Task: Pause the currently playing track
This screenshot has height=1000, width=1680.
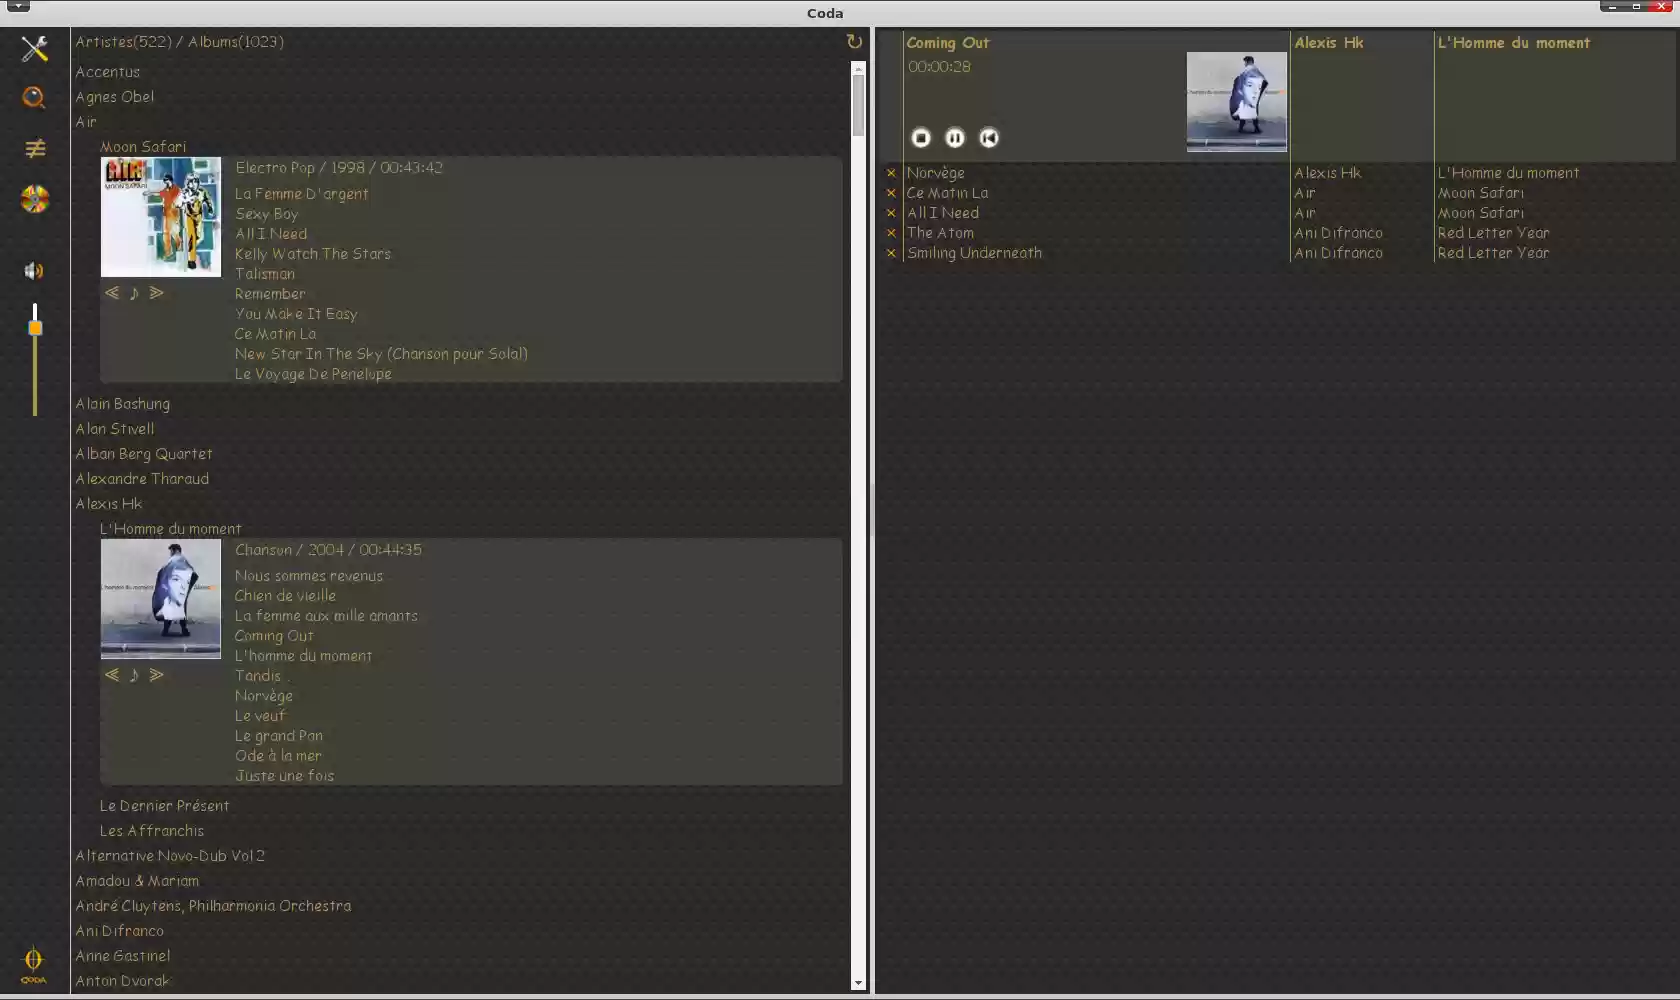Action: click(x=954, y=138)
